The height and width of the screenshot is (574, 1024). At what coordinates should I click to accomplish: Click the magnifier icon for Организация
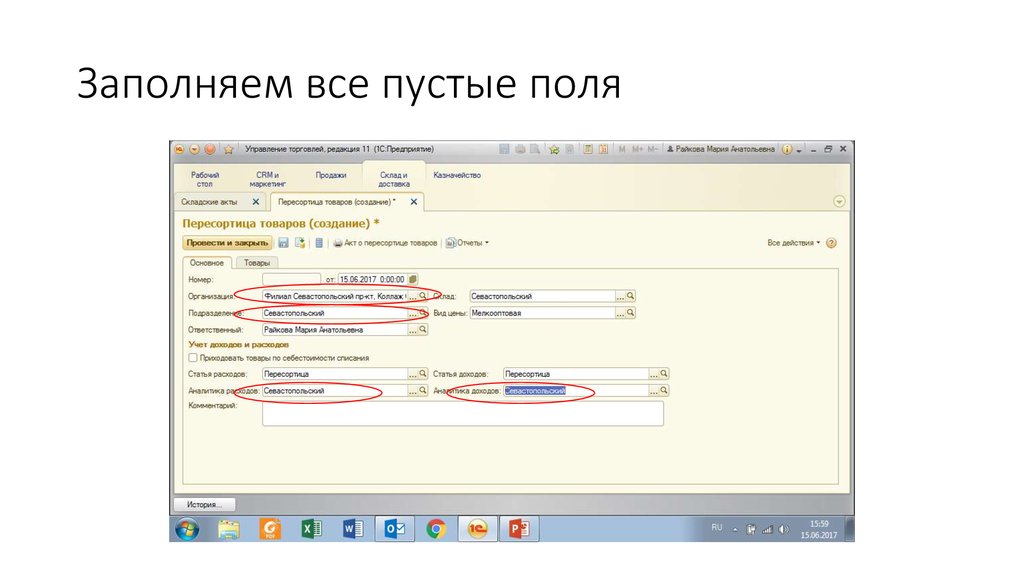(423, 296)
